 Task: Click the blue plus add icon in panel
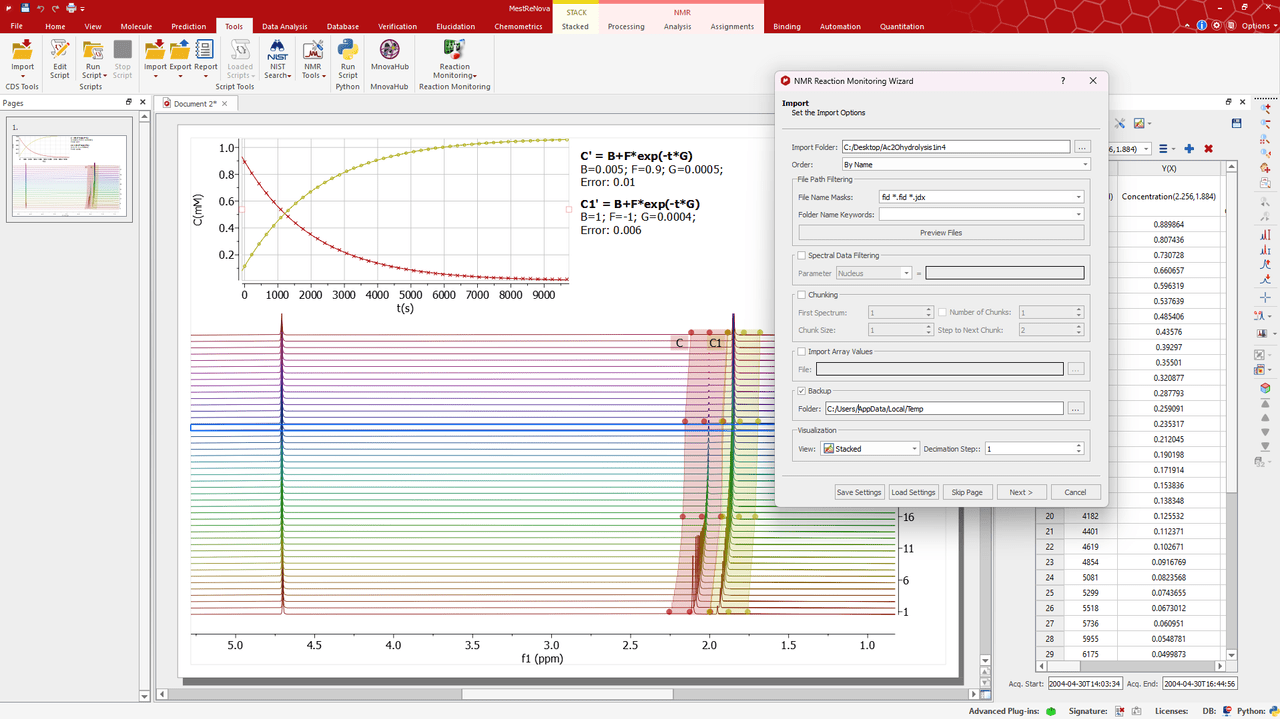(1189, 149)
